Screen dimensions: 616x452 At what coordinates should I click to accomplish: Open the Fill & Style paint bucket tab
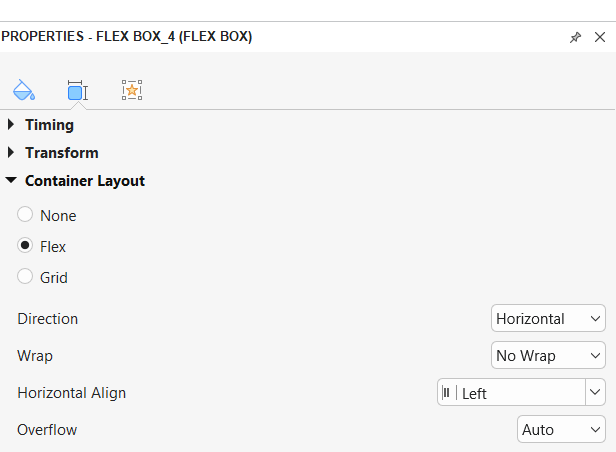[x=24, y=91]
